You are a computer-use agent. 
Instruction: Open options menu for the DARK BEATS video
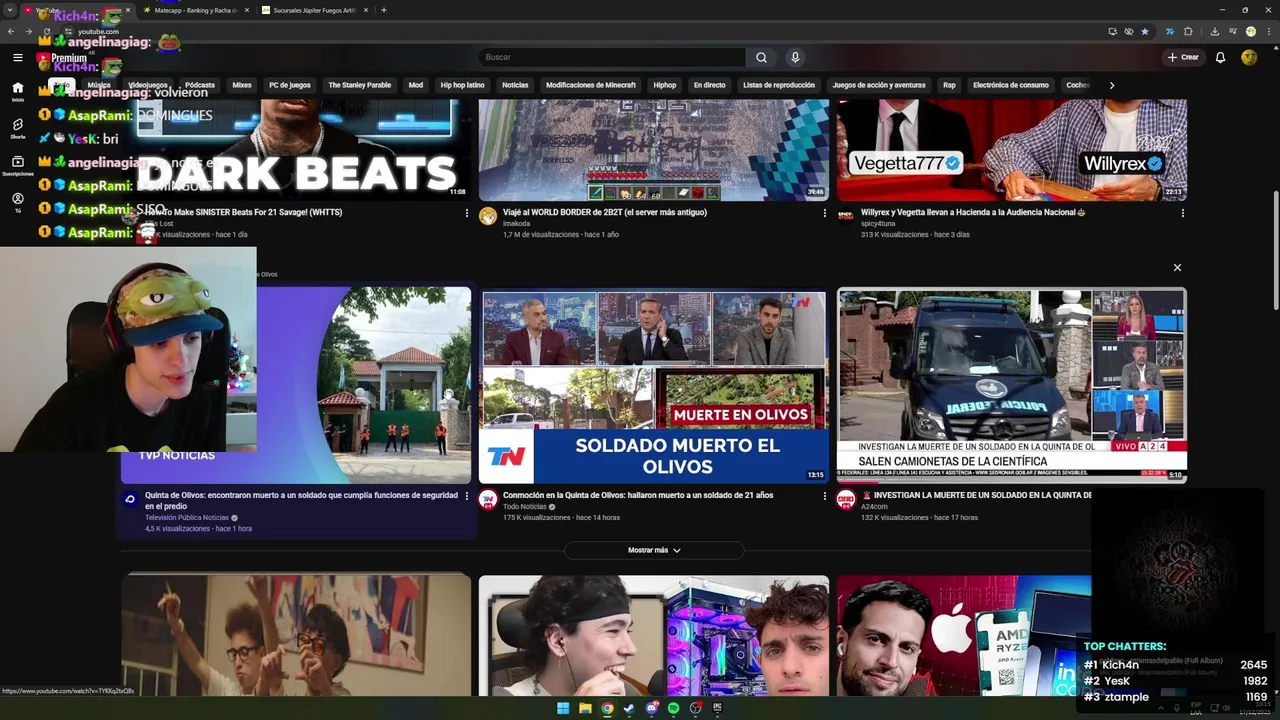467,213
